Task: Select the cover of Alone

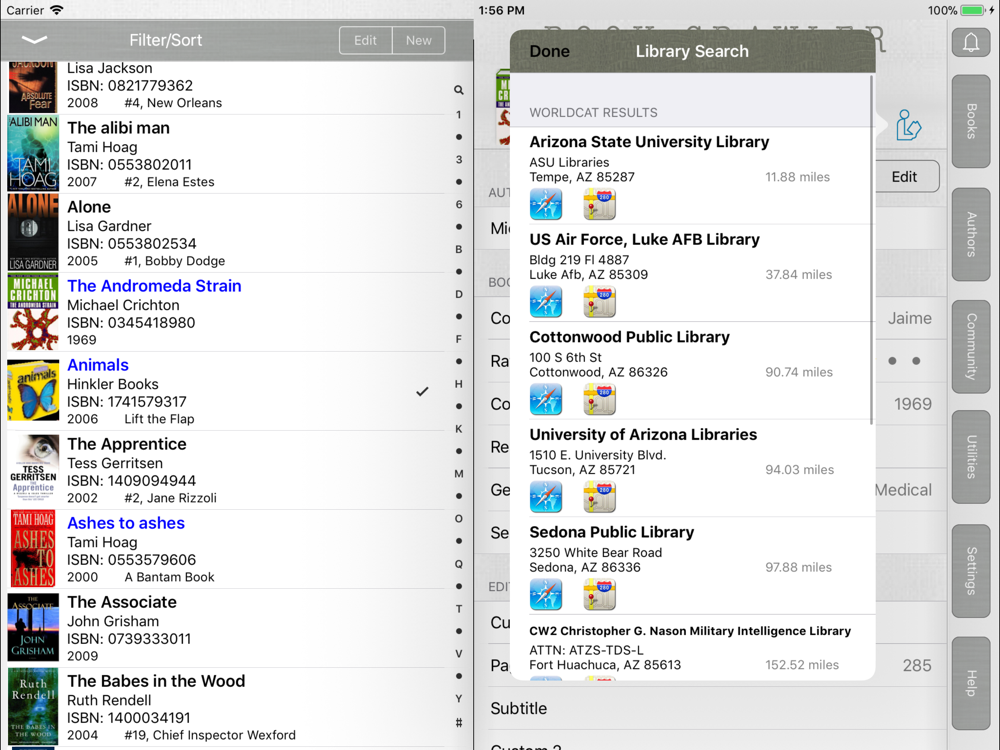Action: coord(33,233)
